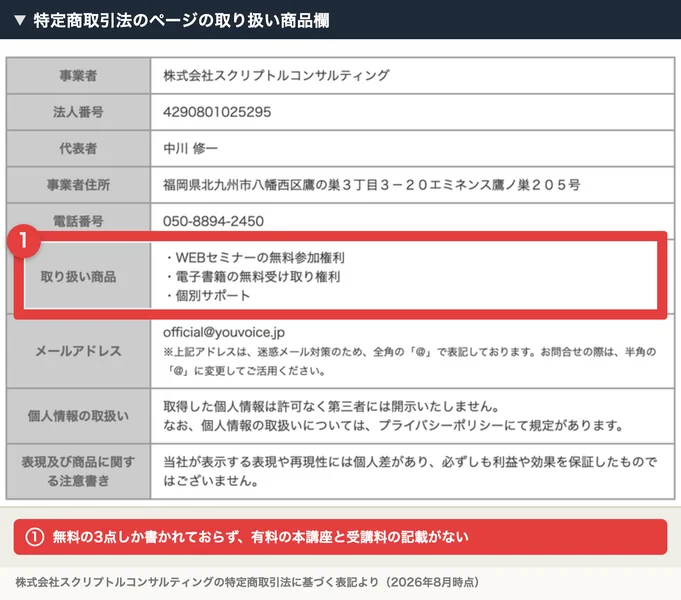The image size is (681, 600).
Task: Select the 個人情報の取扱い label cell
Action: point(78,416)
